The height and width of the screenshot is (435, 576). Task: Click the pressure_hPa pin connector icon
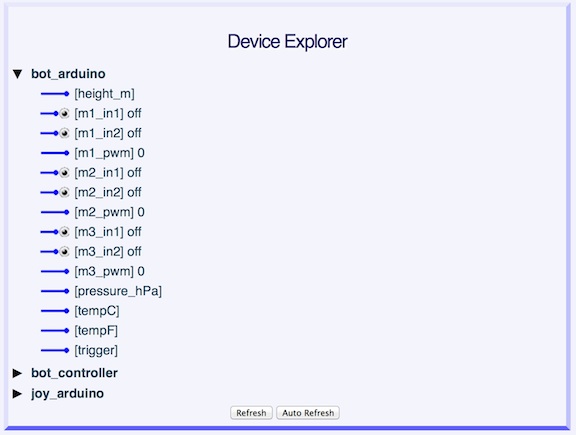[55, 291]
